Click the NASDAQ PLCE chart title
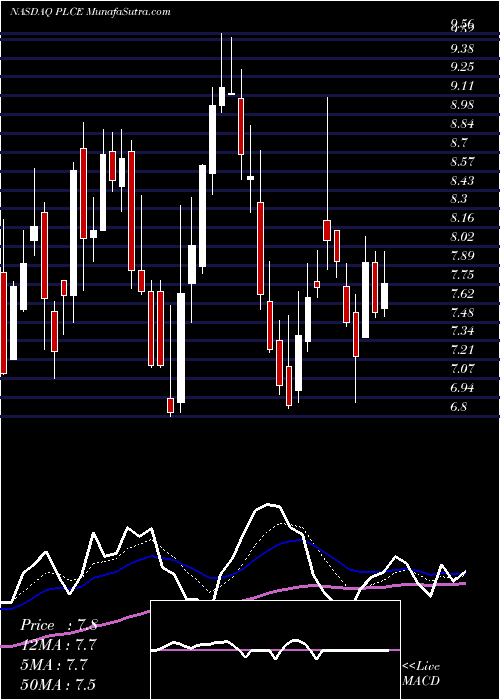 coord(90,12)
